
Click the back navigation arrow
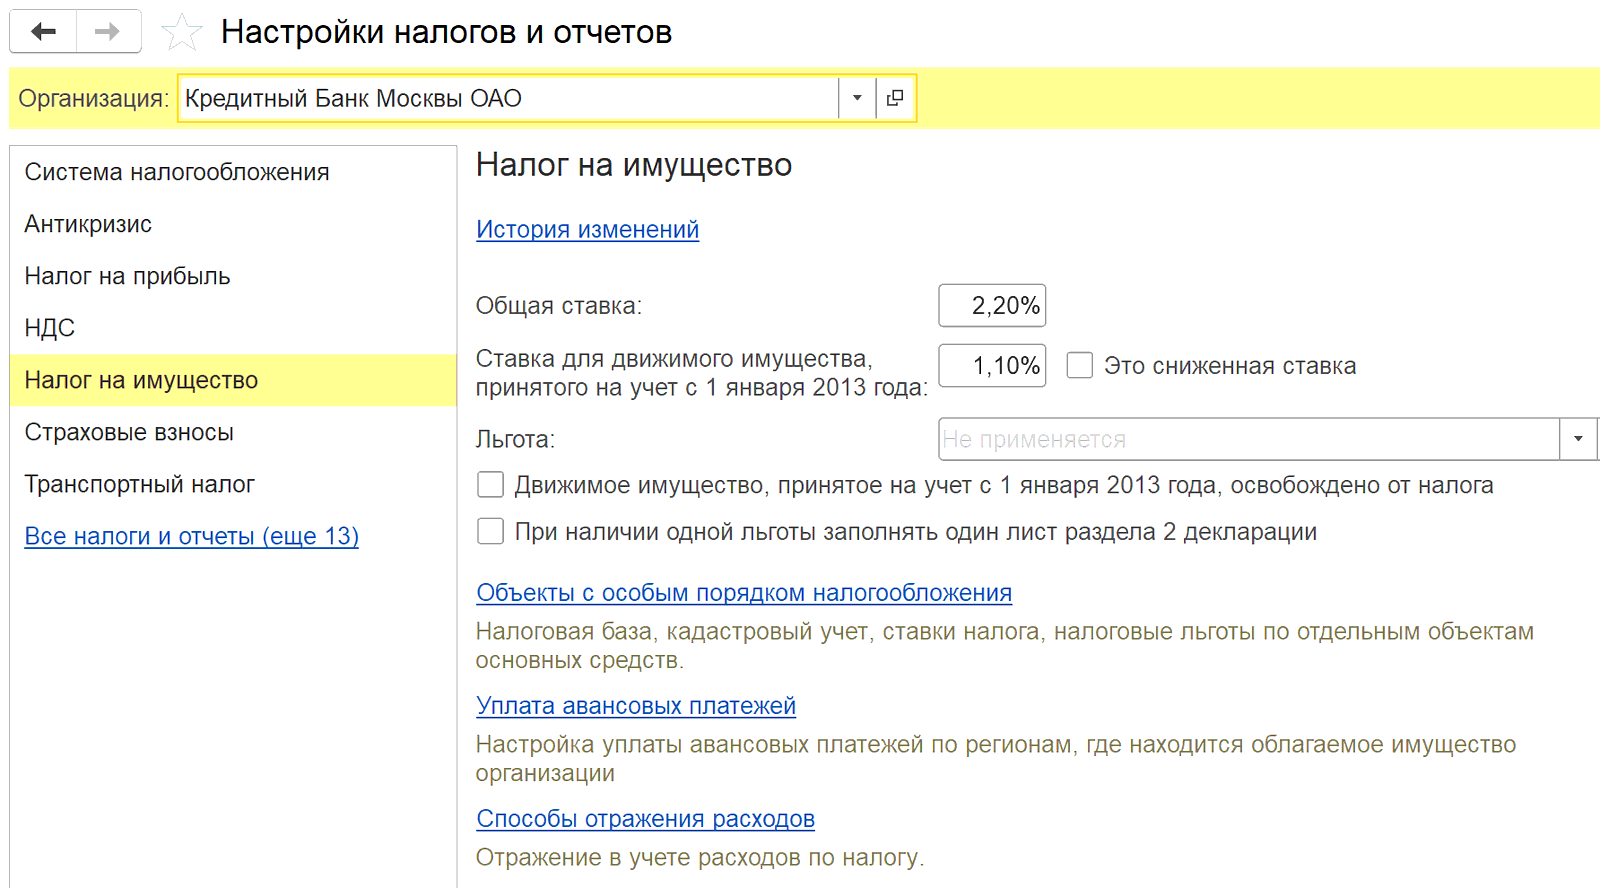point(43,32)
